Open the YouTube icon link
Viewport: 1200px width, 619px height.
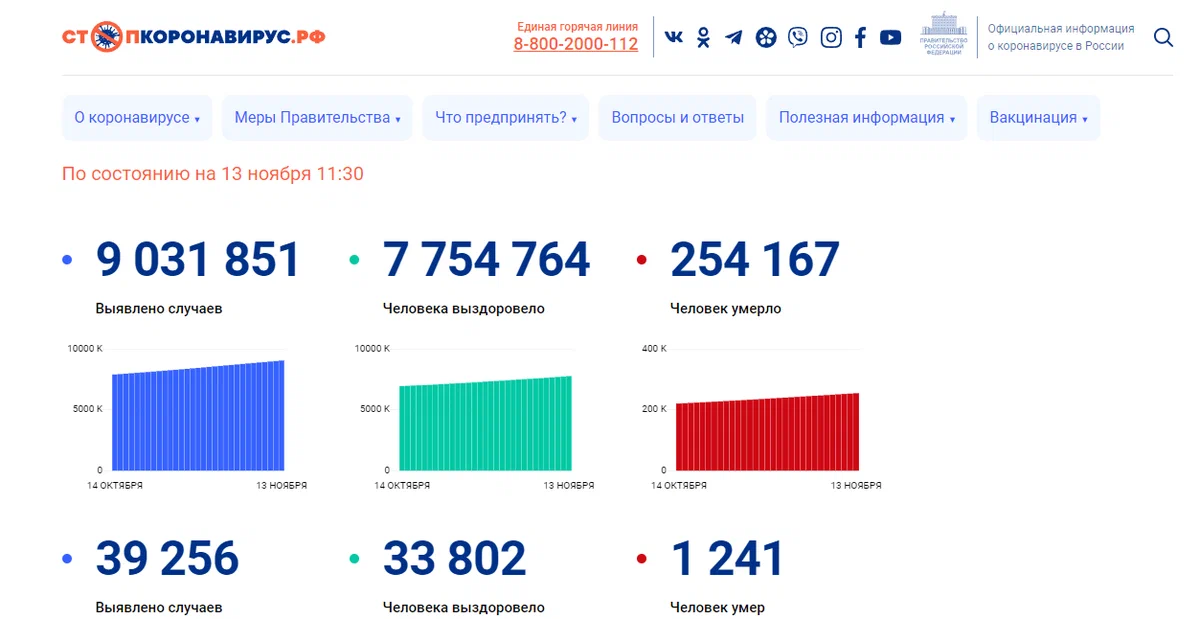coord(890,37)
